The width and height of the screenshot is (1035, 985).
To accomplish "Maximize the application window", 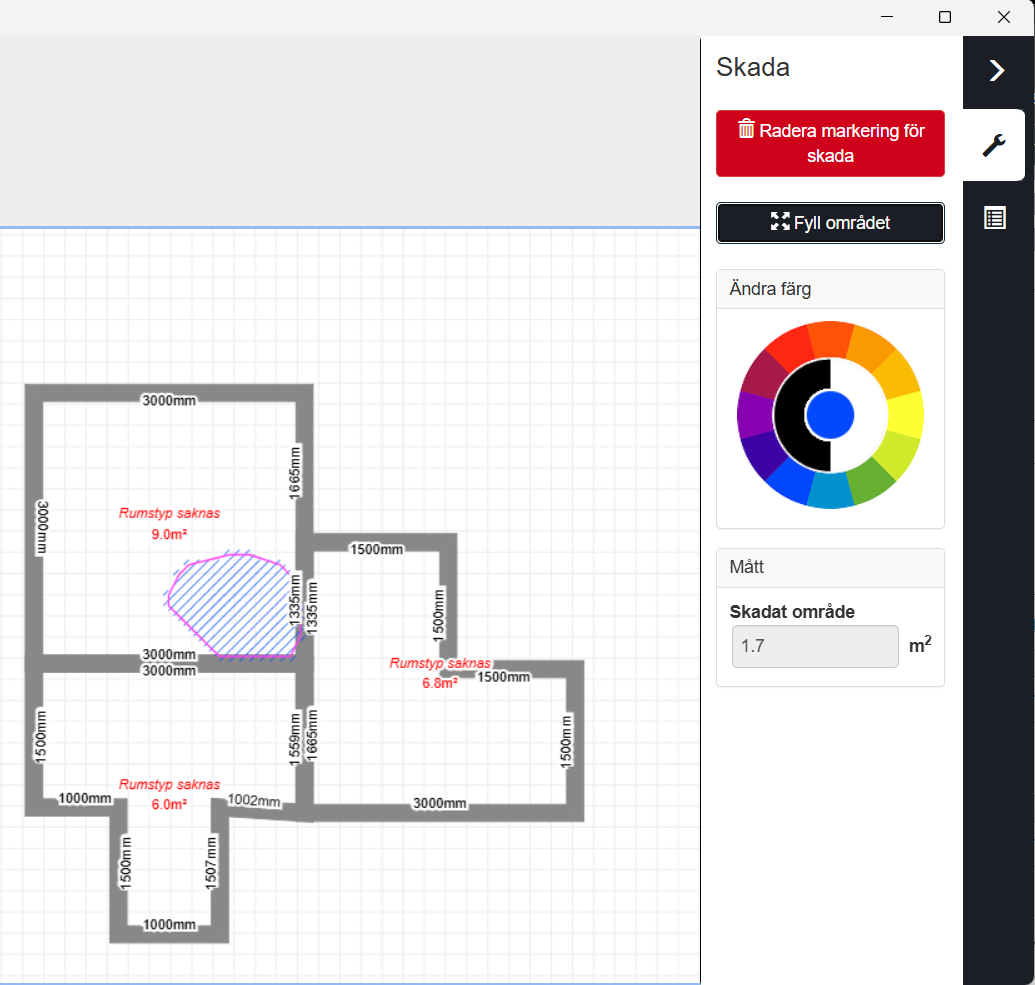I will [945, 17].
